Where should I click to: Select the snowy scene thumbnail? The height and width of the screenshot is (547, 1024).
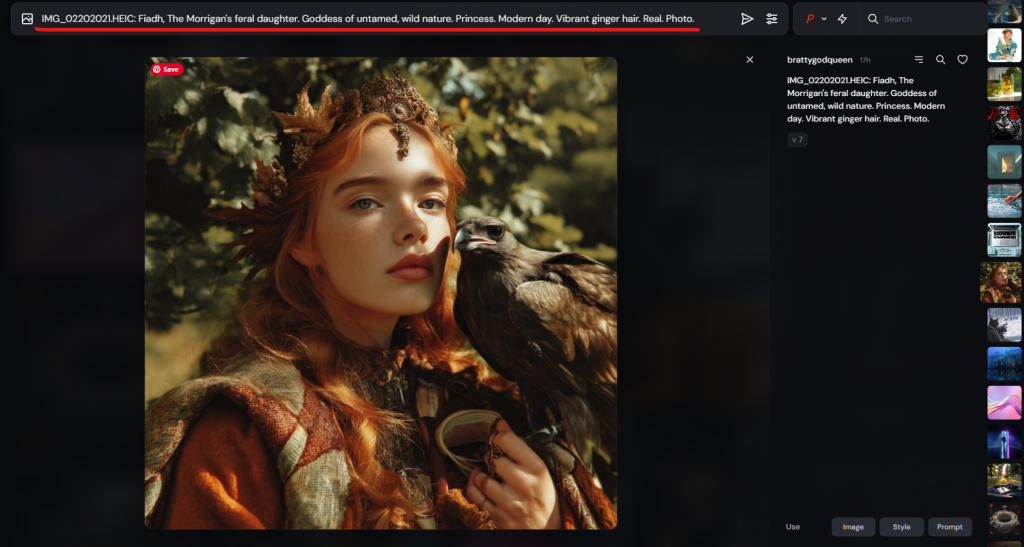pos(1004,325)
